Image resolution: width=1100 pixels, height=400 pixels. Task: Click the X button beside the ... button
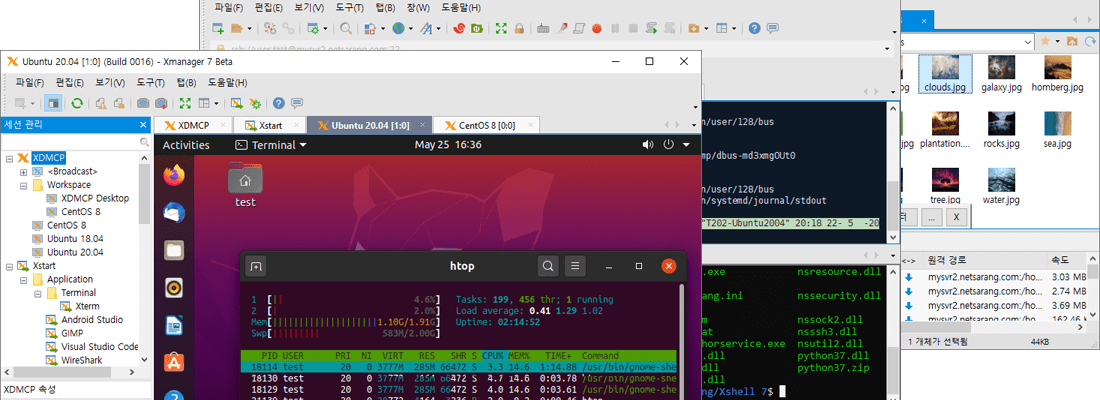[957, 218]
